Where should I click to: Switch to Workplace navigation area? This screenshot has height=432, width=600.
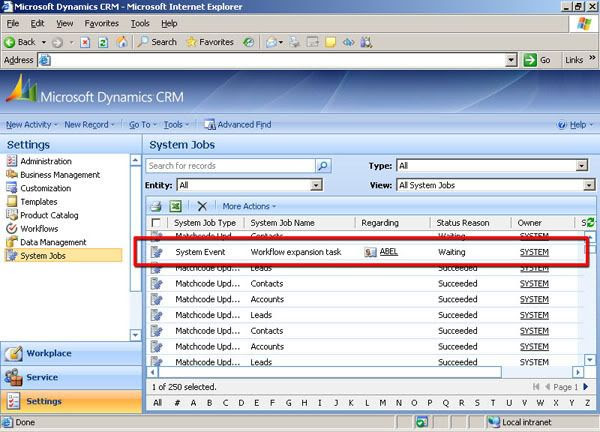pyautogui.click(x=71, y=353)
